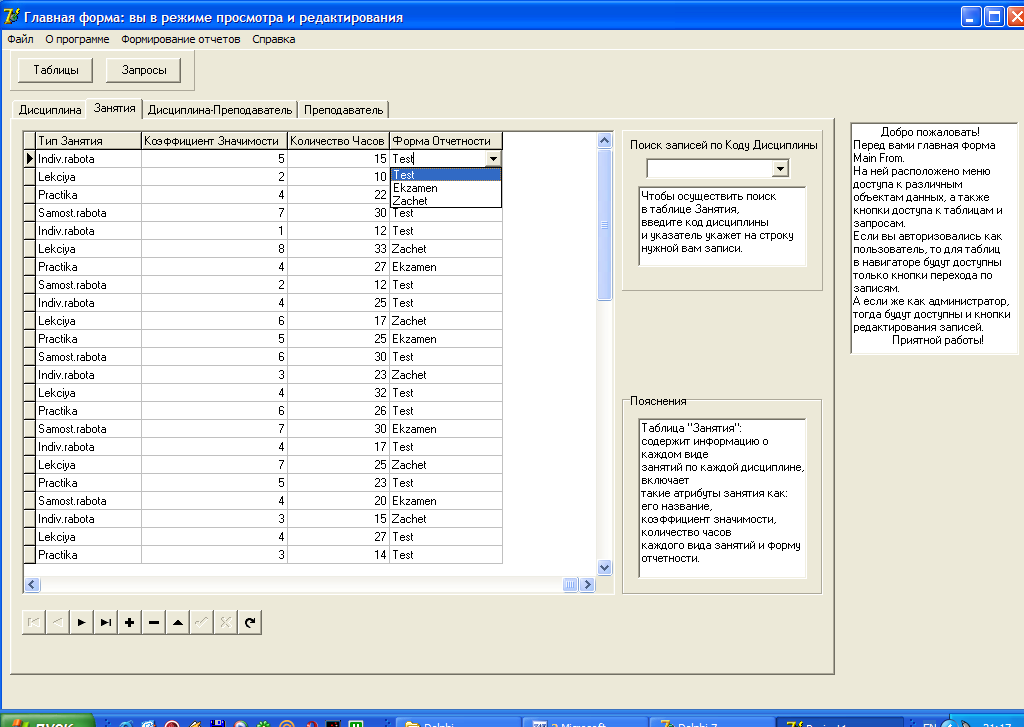Click the Запросы button
Image resolution: width=1024 pixels, height=727 pixels.
pos(144,70)
